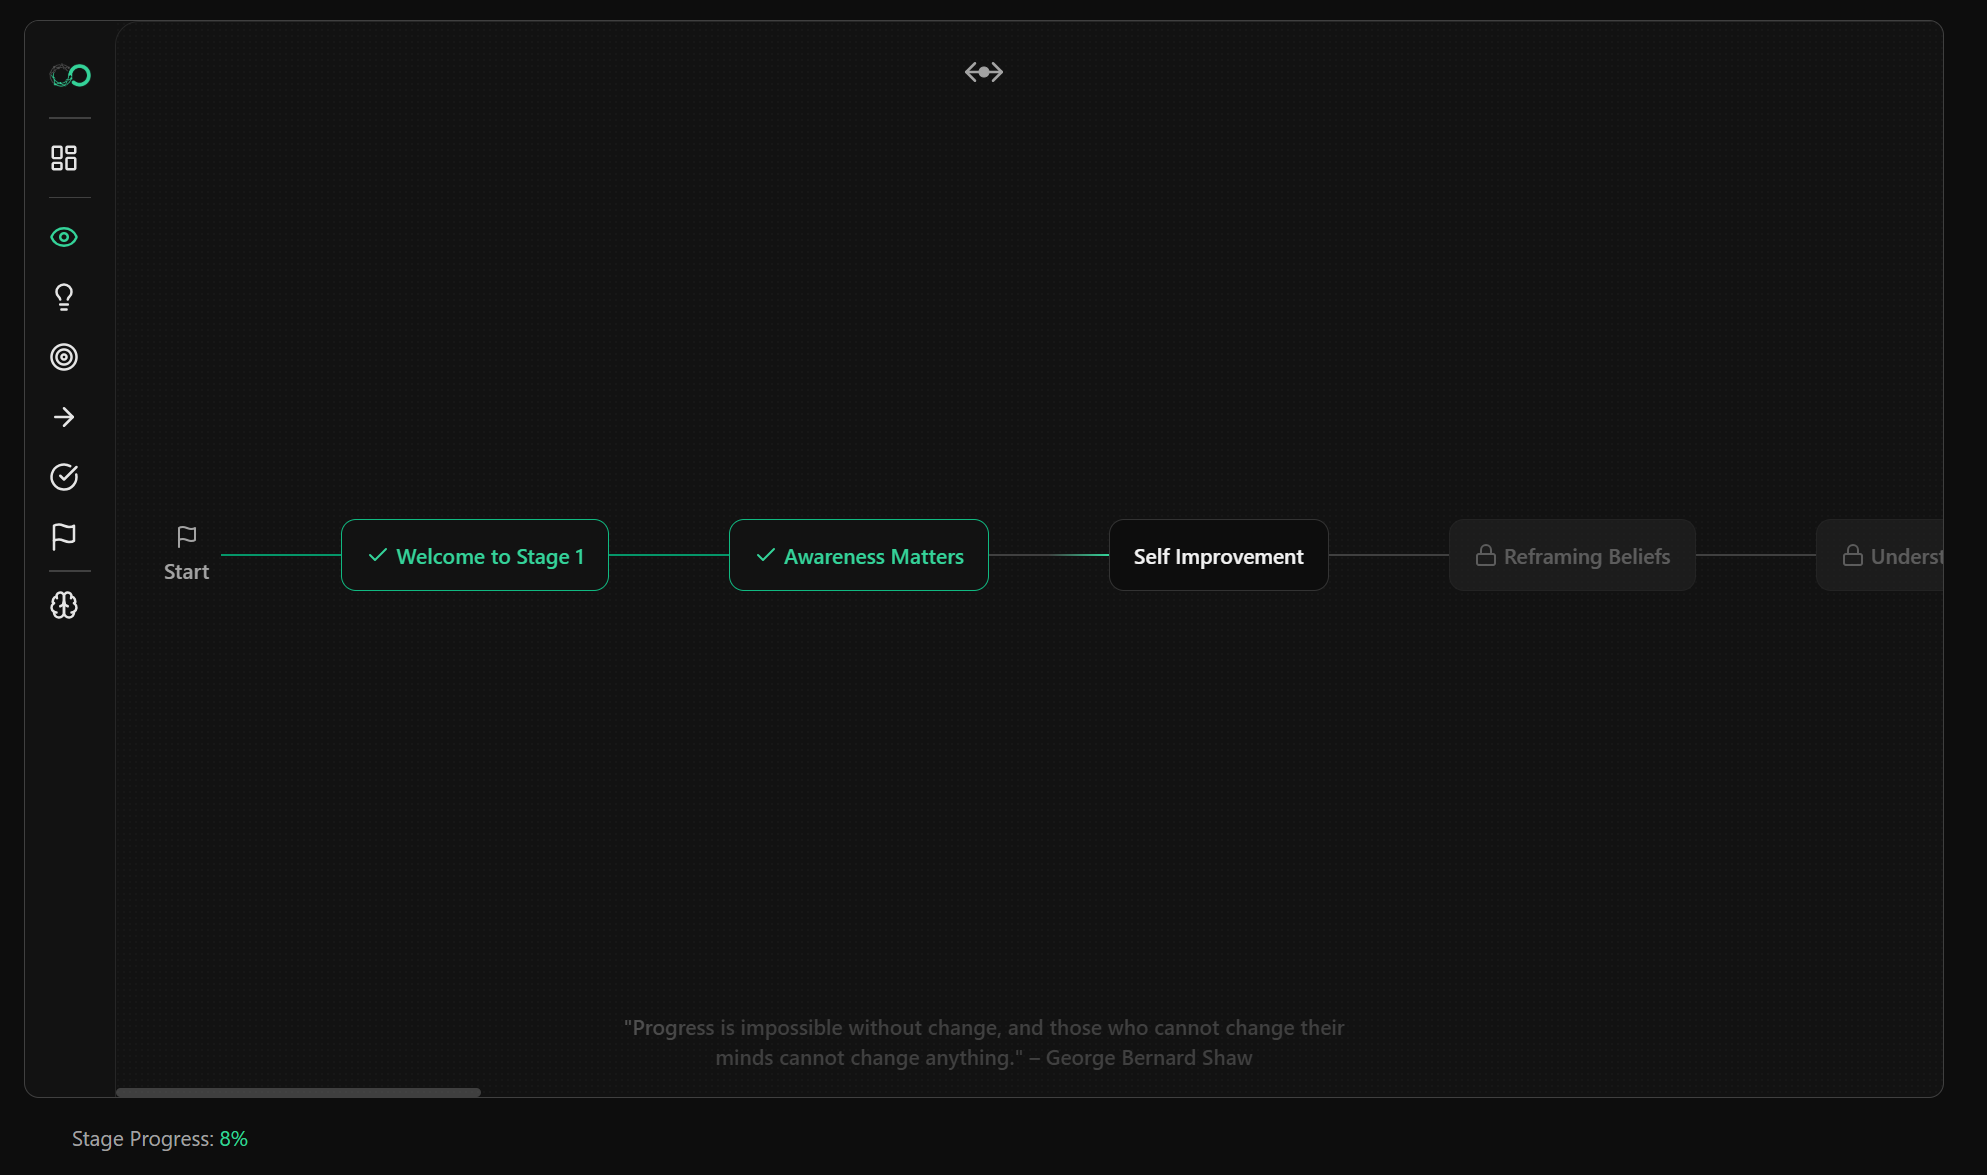Click the lock icon on Reframing Beliefs
1987x1175 pixels.
[1485, 556]
